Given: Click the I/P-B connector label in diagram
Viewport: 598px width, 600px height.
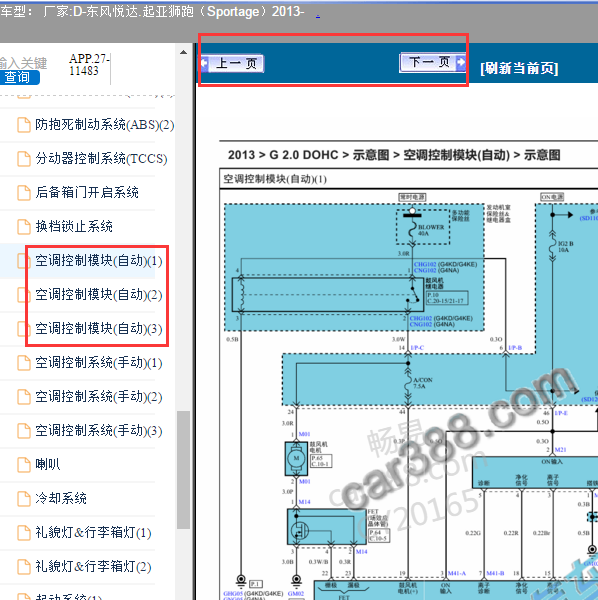Looking at the screenshot, I should [515, 347].
